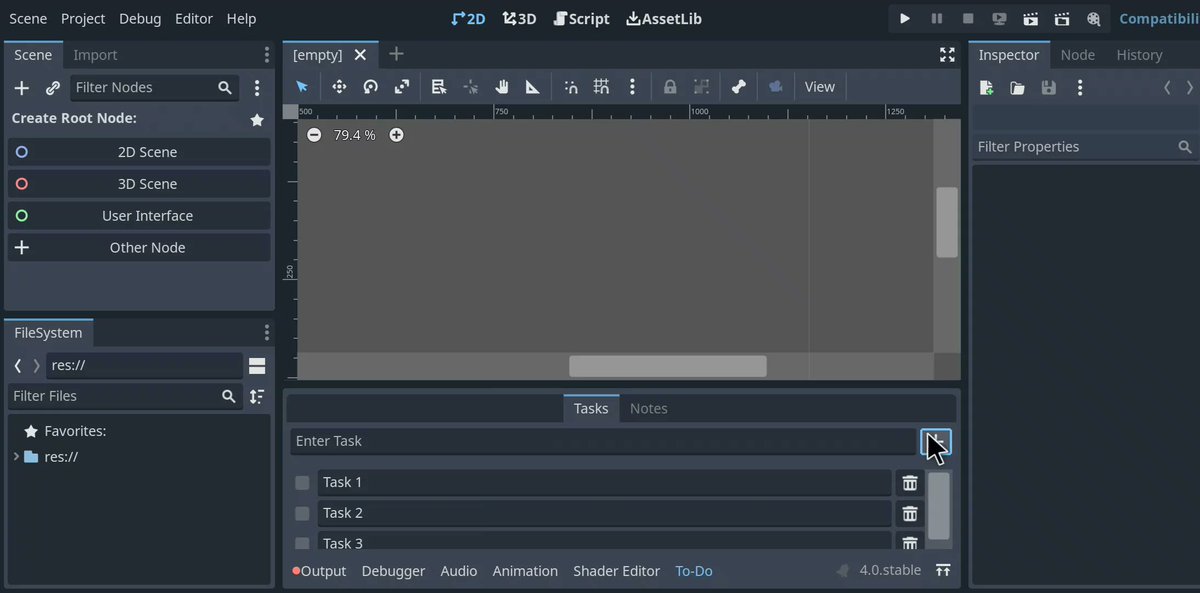
Task: Toggle smart snapping on
Action: [x=571, y=86]
